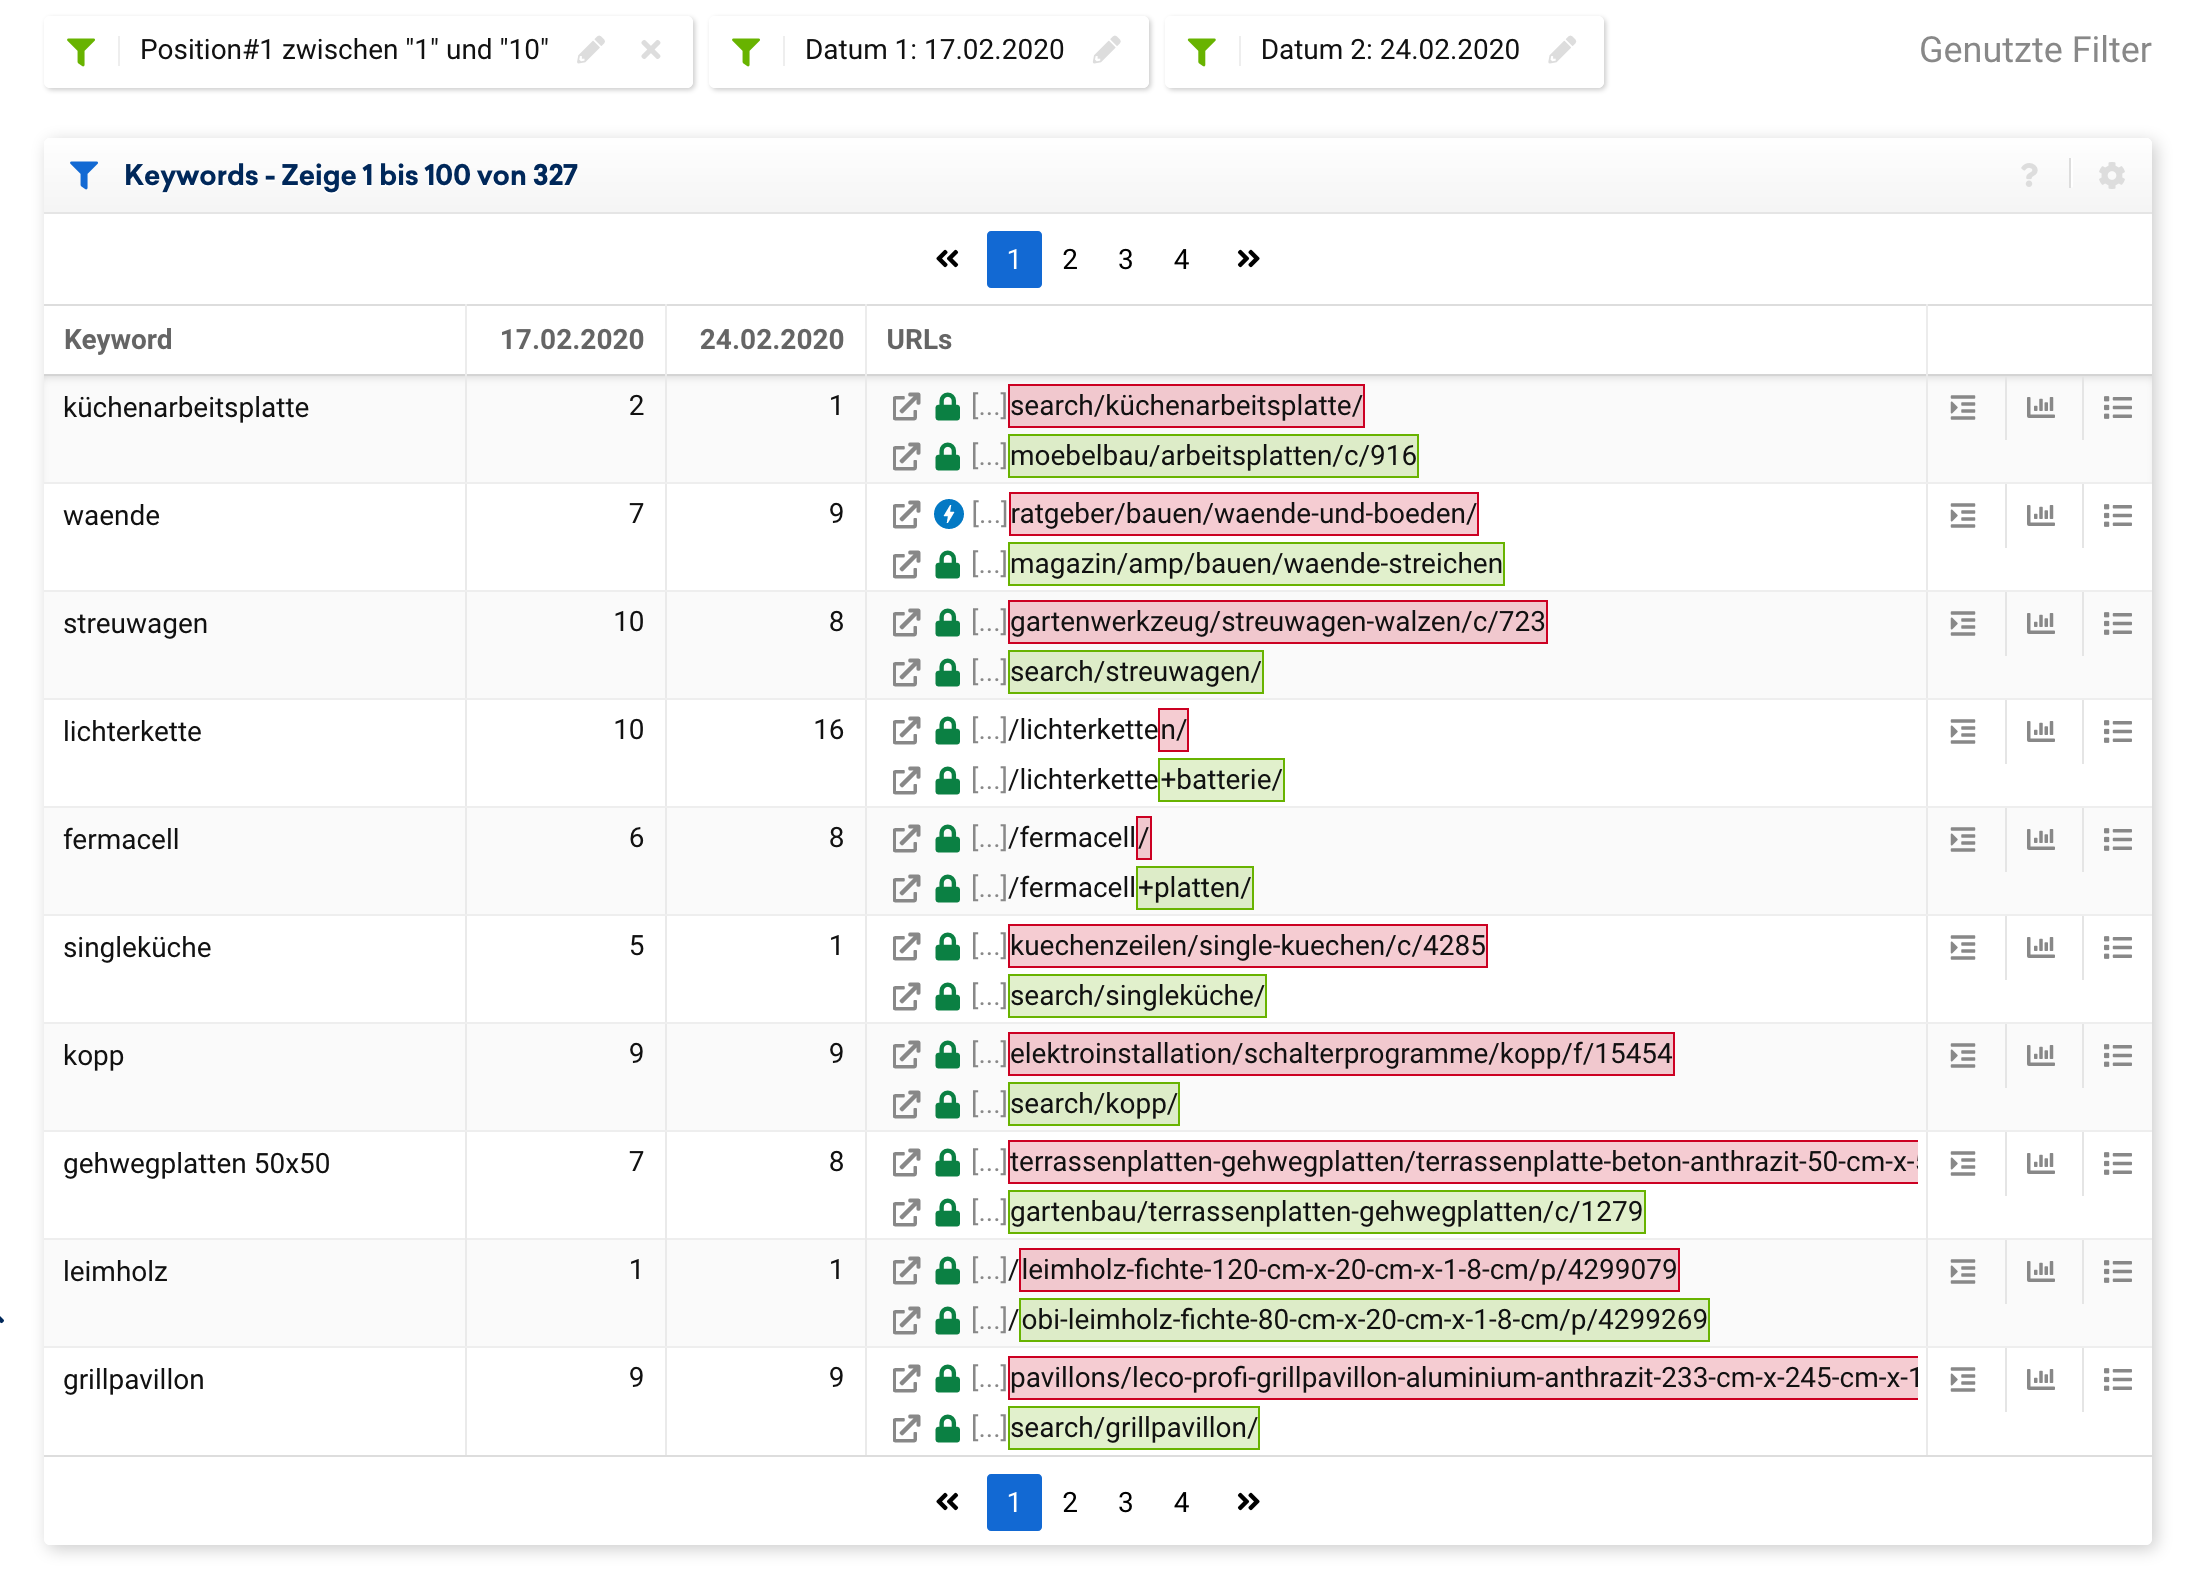
Task: Open the help question mark icon
Action: tap(2029, 176)
